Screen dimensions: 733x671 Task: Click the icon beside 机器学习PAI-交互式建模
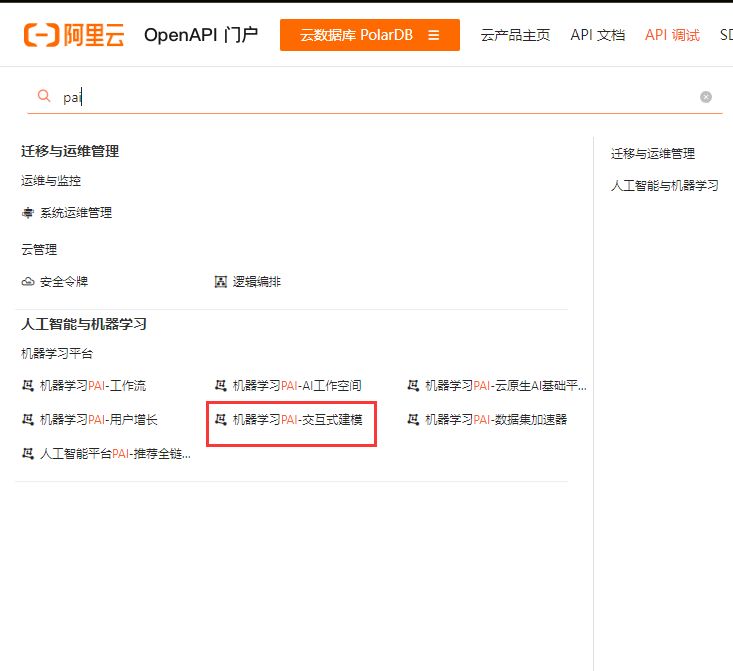(x=220, y=420)
